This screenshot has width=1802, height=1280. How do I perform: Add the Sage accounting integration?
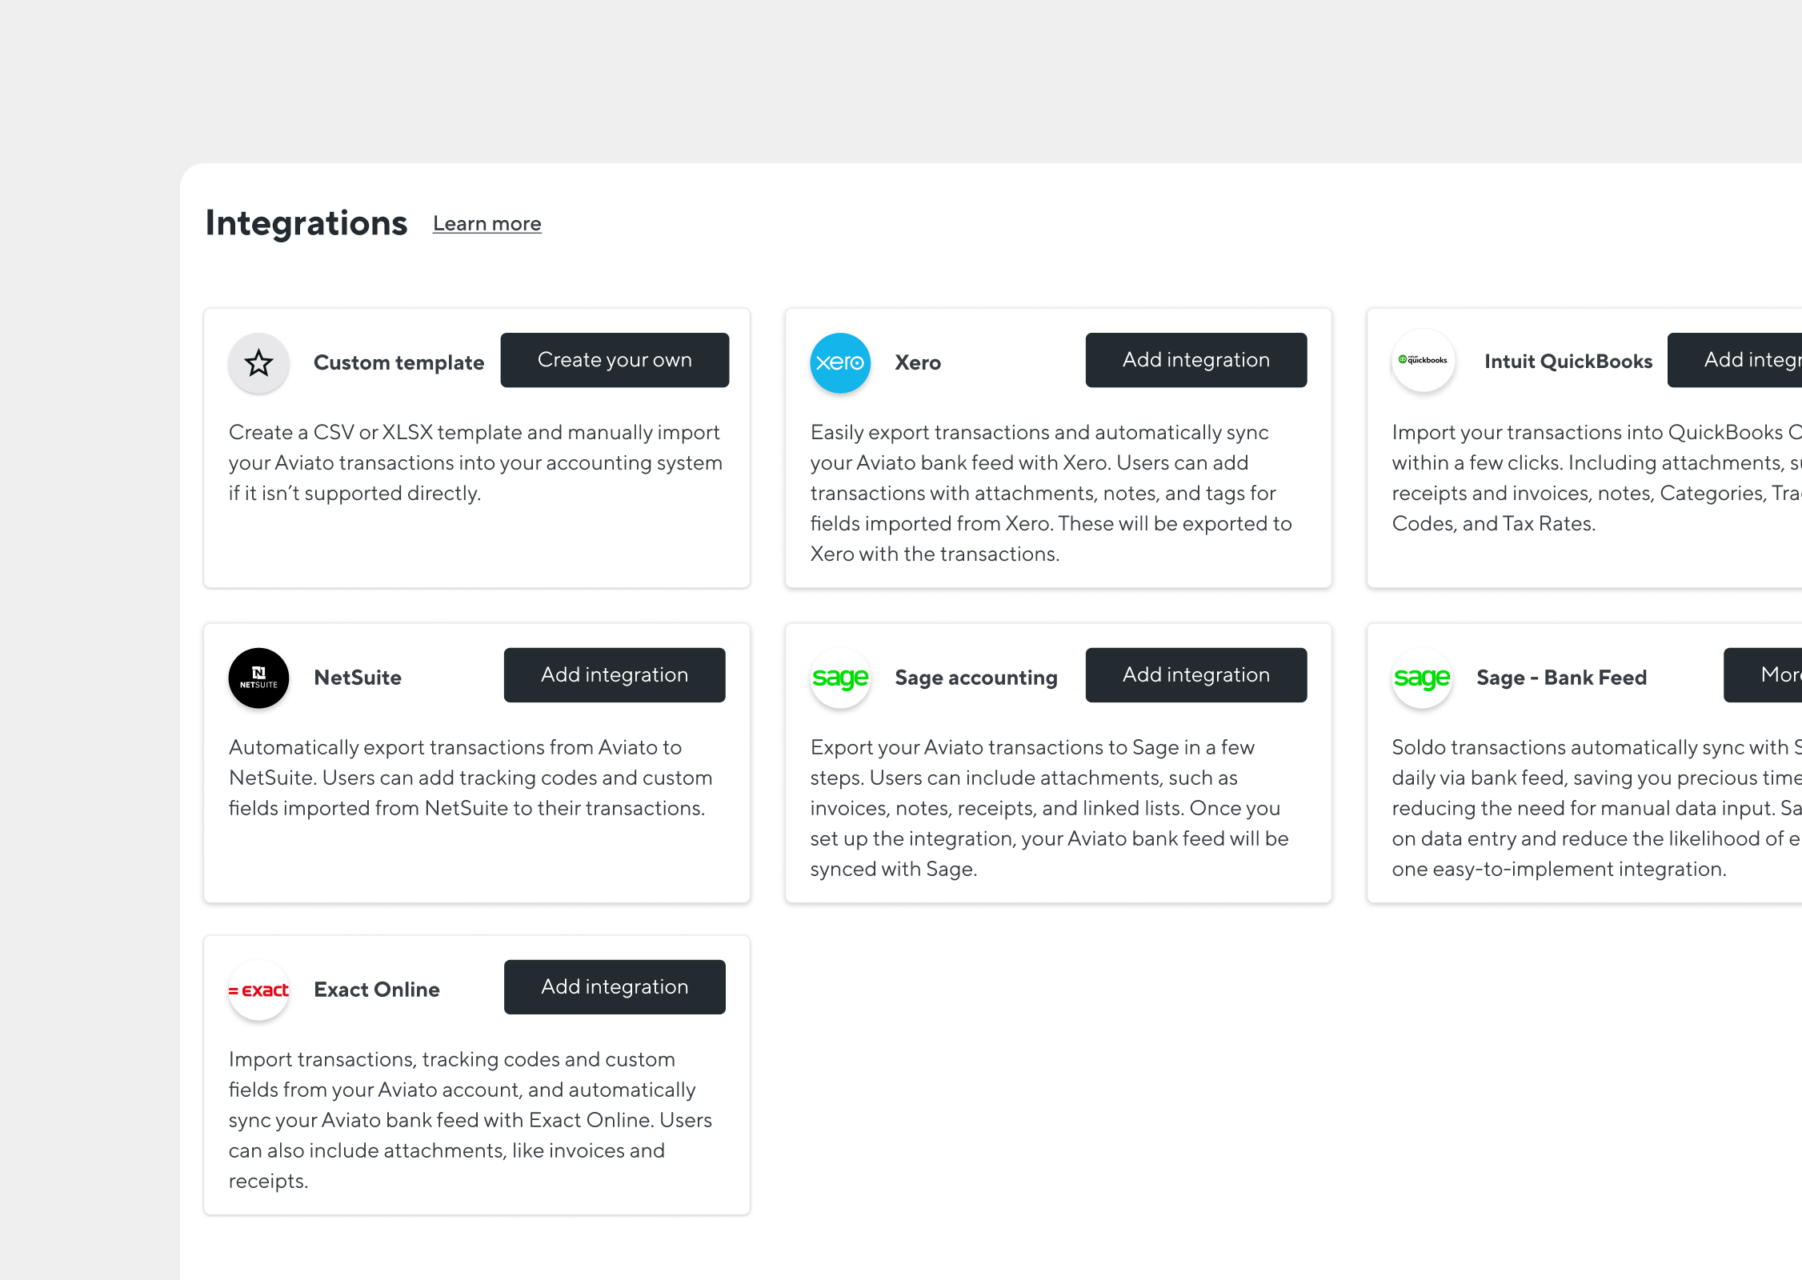[x=1196, y=675]
